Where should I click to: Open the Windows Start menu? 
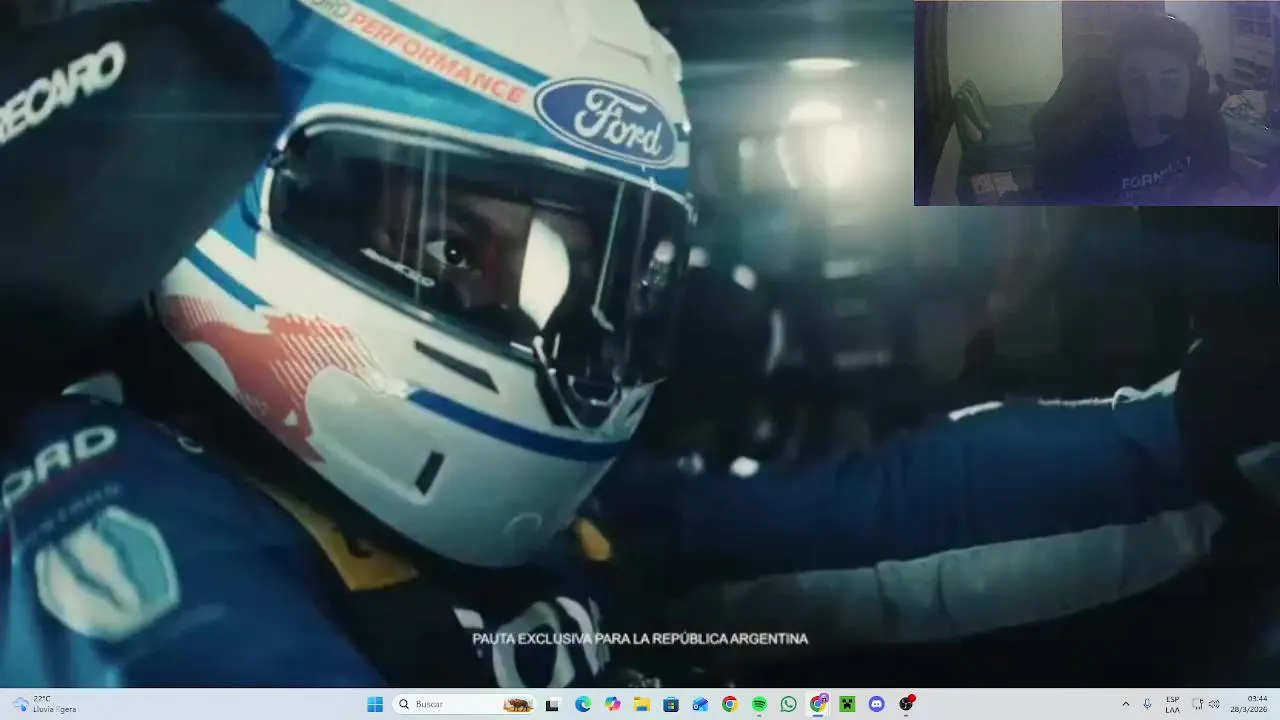point(375,704)
